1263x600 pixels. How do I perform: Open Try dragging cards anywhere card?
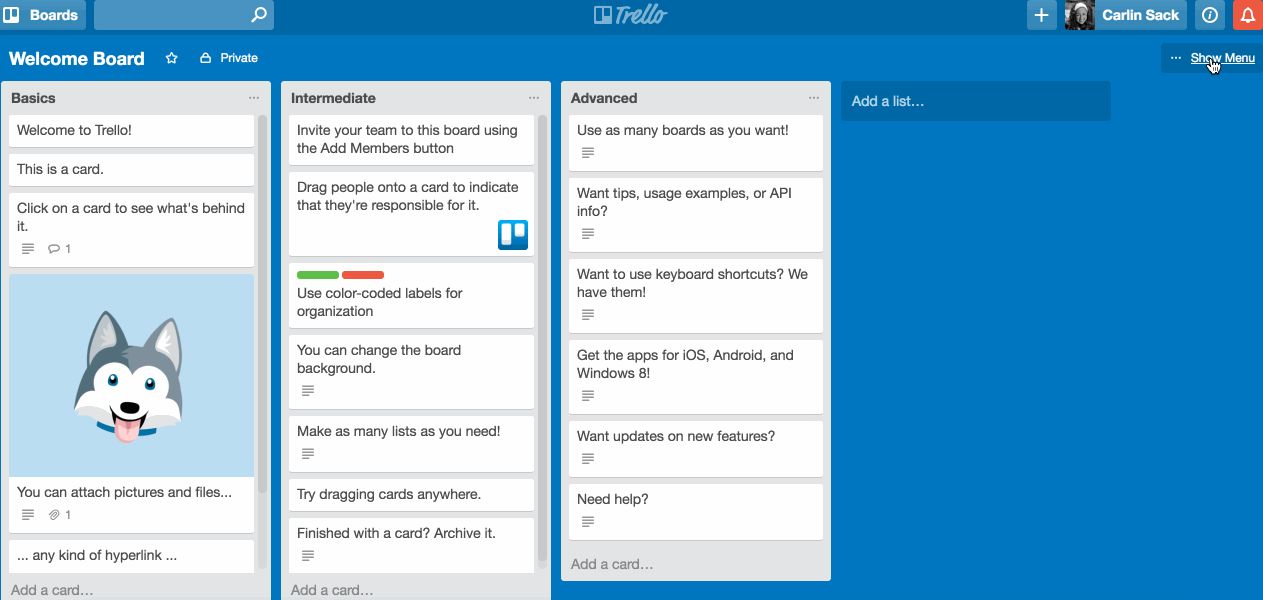[x=412, y=495]
